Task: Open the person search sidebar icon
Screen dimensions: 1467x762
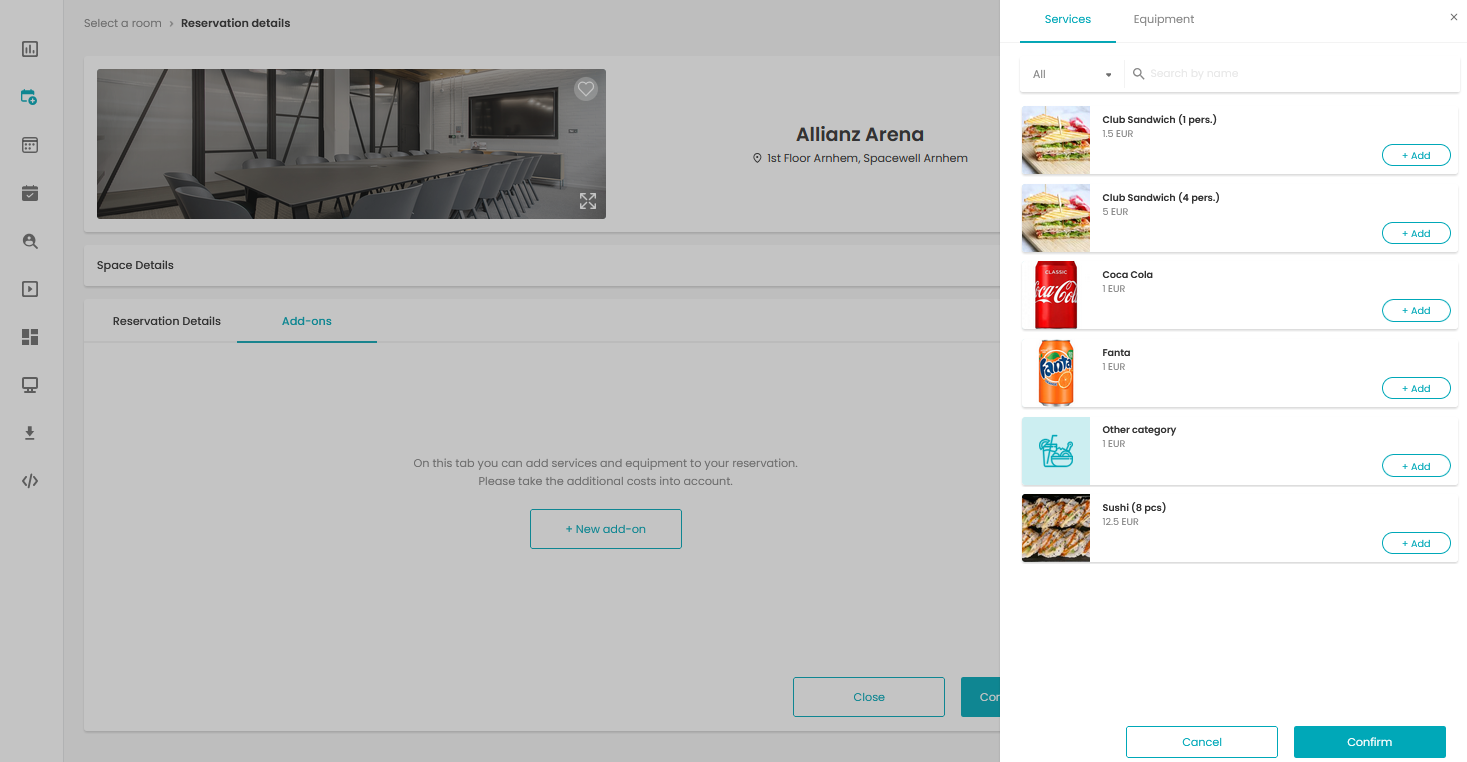Action: pyautogui.click(x=30, y=241)
